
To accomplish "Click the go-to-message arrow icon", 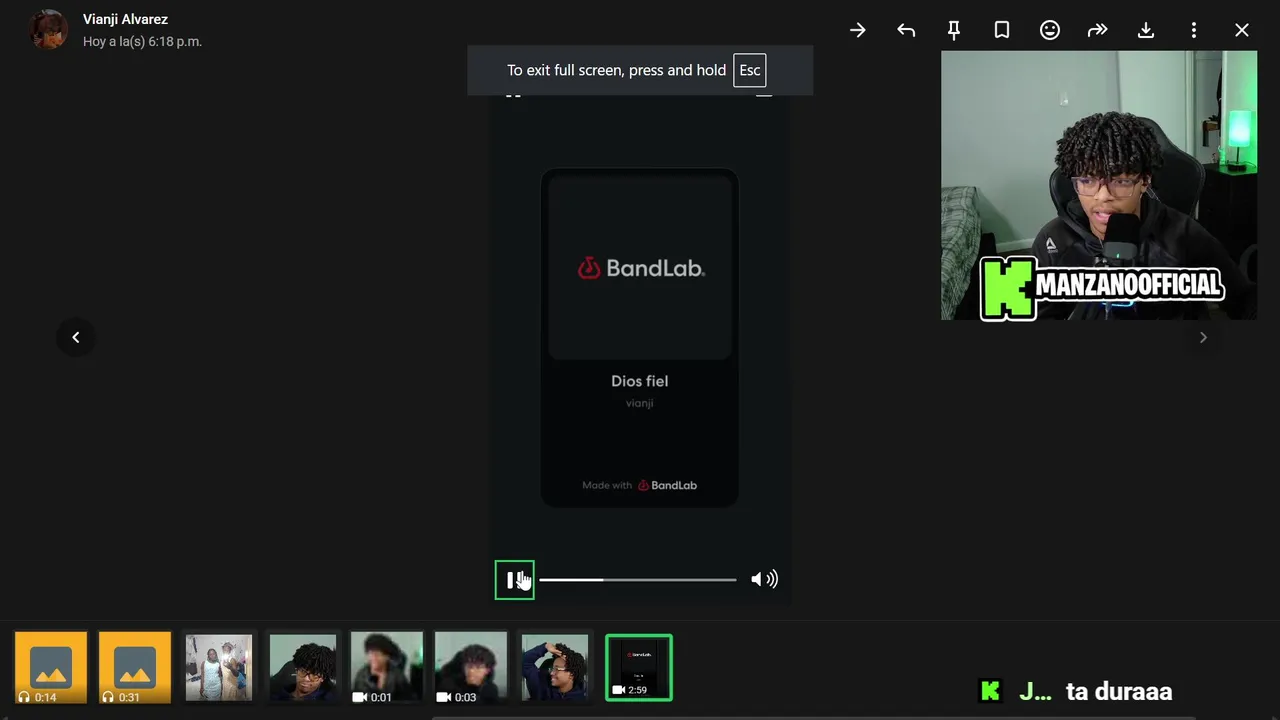I will point(858,30).
